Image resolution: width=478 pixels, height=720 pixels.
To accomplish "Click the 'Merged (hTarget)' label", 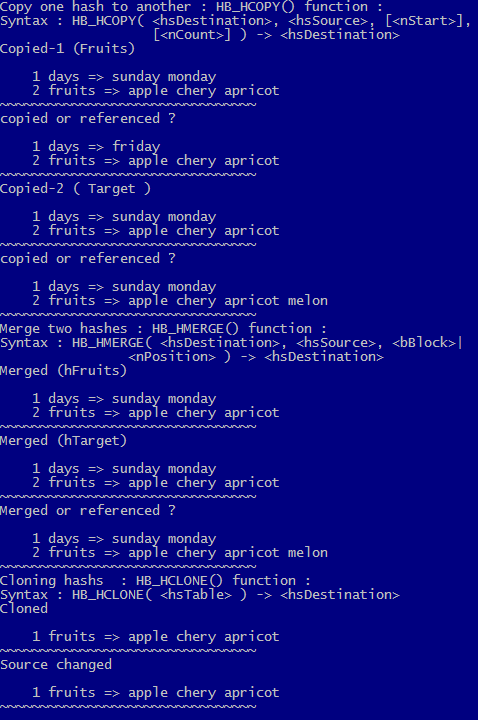I will [63, 441].
